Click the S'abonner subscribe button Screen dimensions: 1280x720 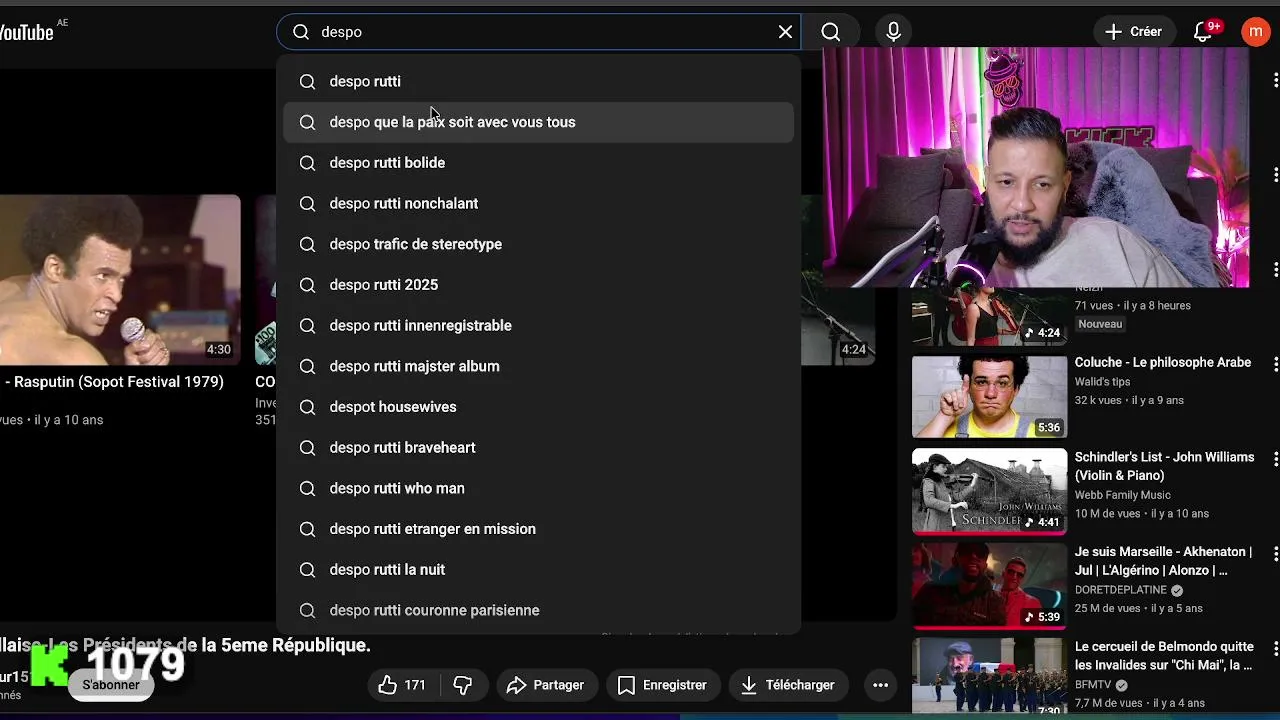[111, 685]
